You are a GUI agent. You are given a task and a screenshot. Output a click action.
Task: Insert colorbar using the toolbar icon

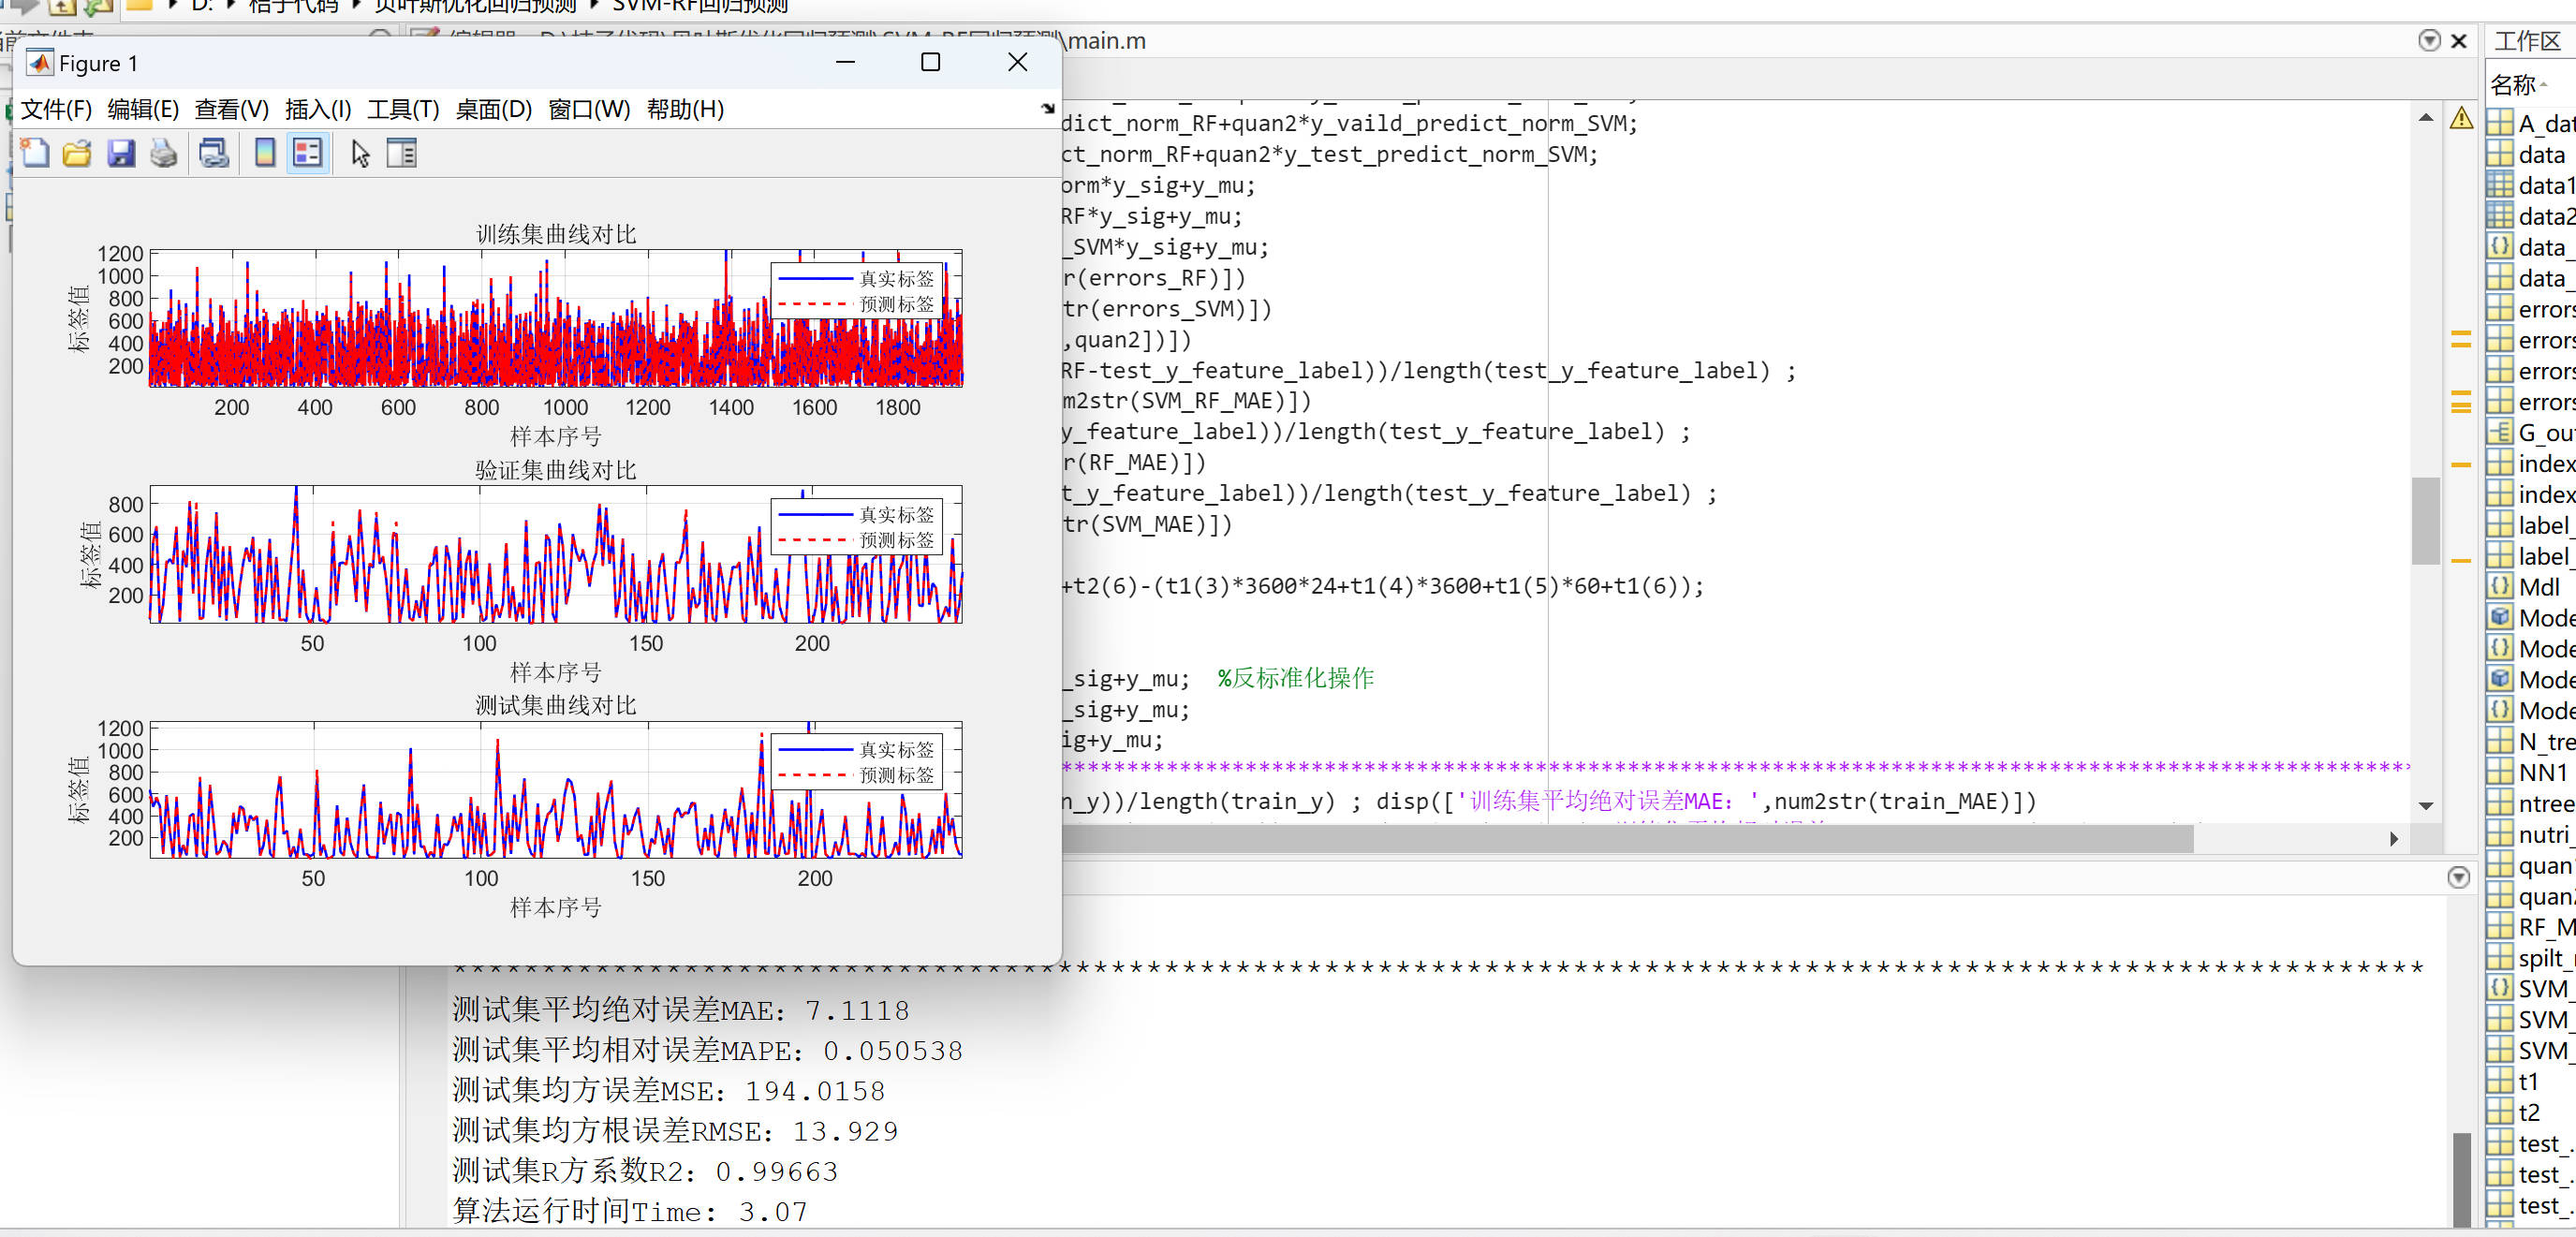click(x=265, y=153)
